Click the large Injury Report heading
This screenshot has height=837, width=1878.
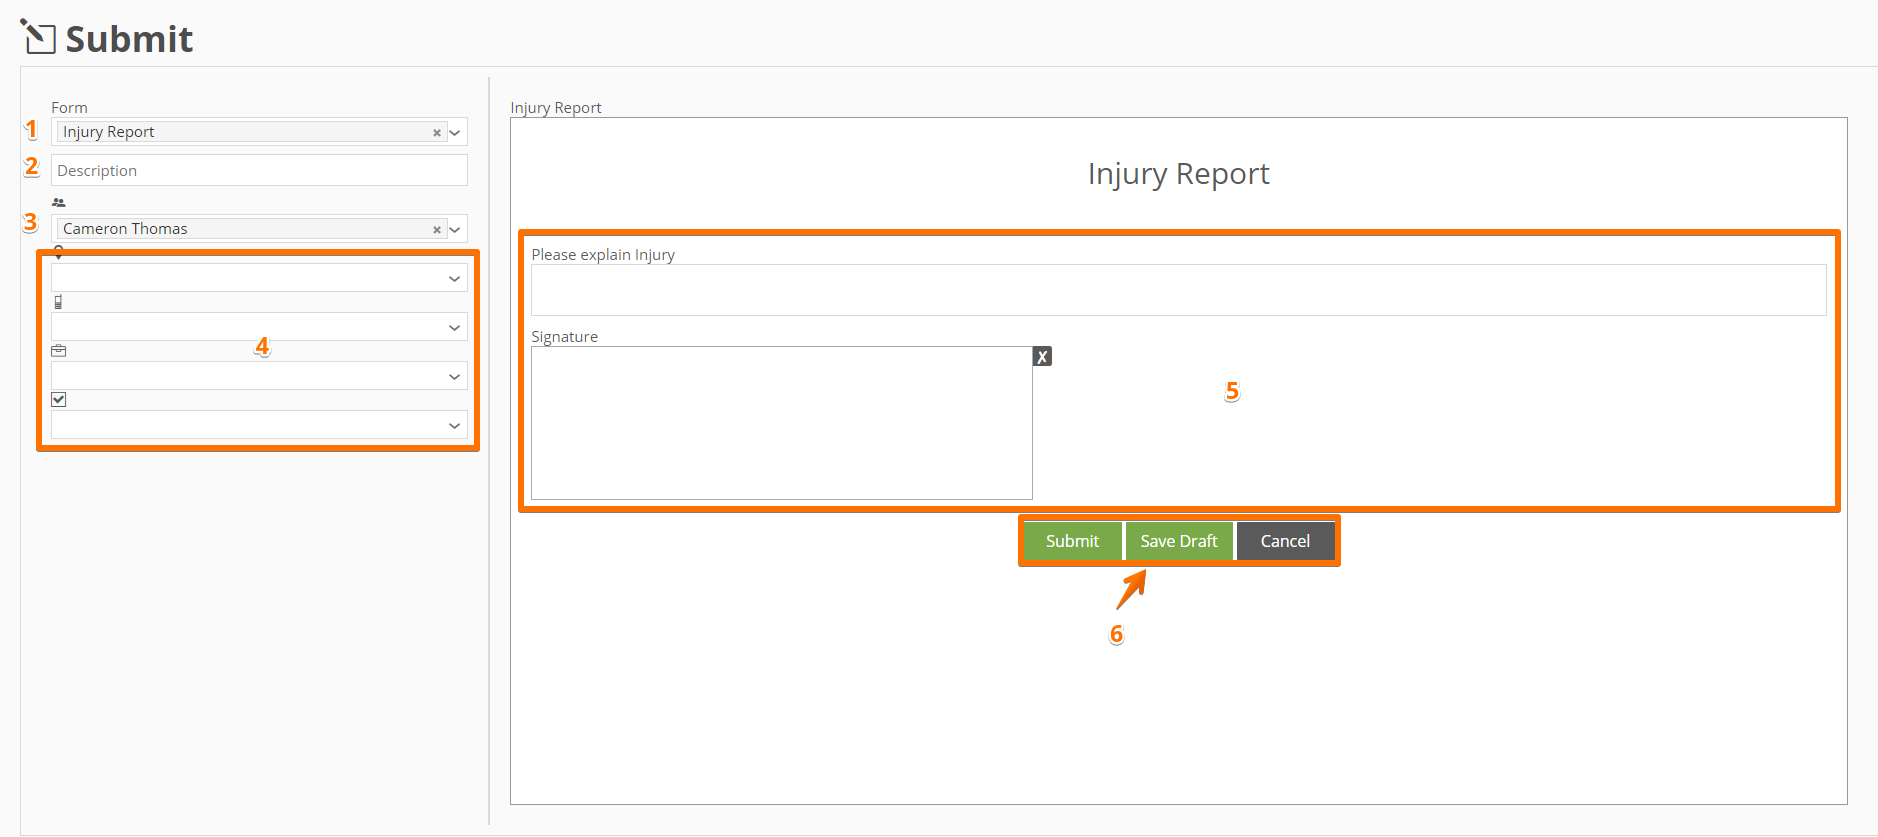pos(1178,174)
